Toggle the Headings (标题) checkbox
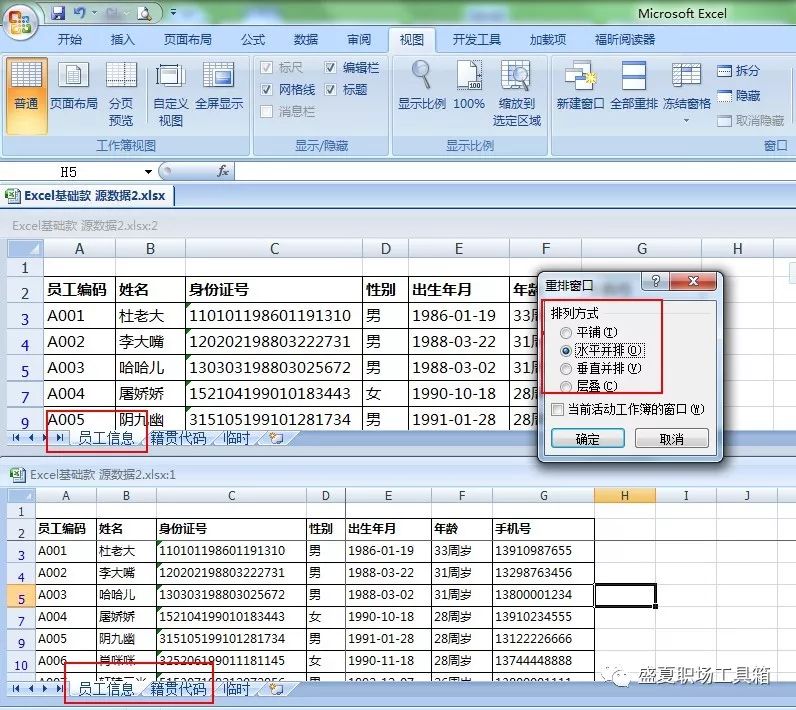Viewport: 796px width, 710px height. pos(330,90)
